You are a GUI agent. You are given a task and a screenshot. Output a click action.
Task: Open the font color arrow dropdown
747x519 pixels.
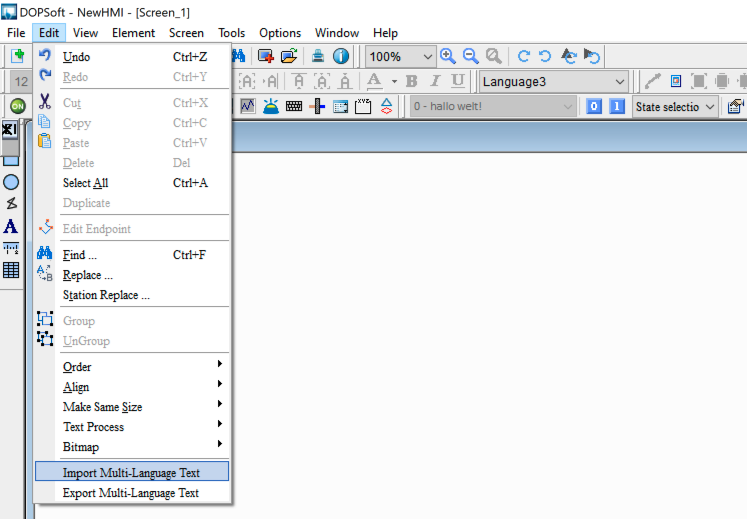(394, 81)
